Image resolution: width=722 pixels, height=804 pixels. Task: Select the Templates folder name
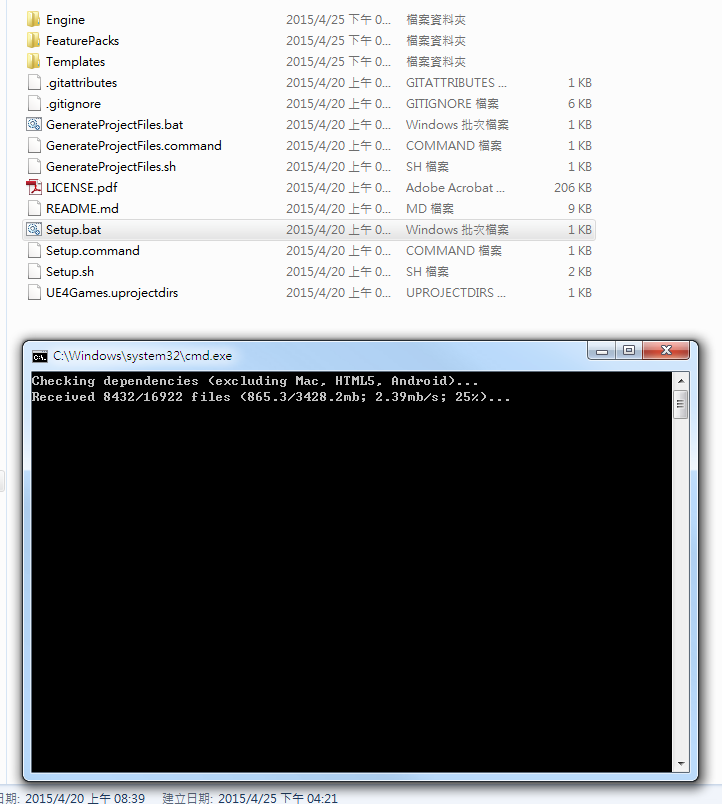75,62
